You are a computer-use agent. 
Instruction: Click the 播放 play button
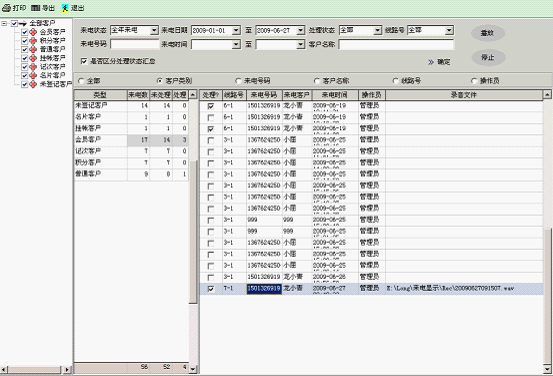point(488,33)
